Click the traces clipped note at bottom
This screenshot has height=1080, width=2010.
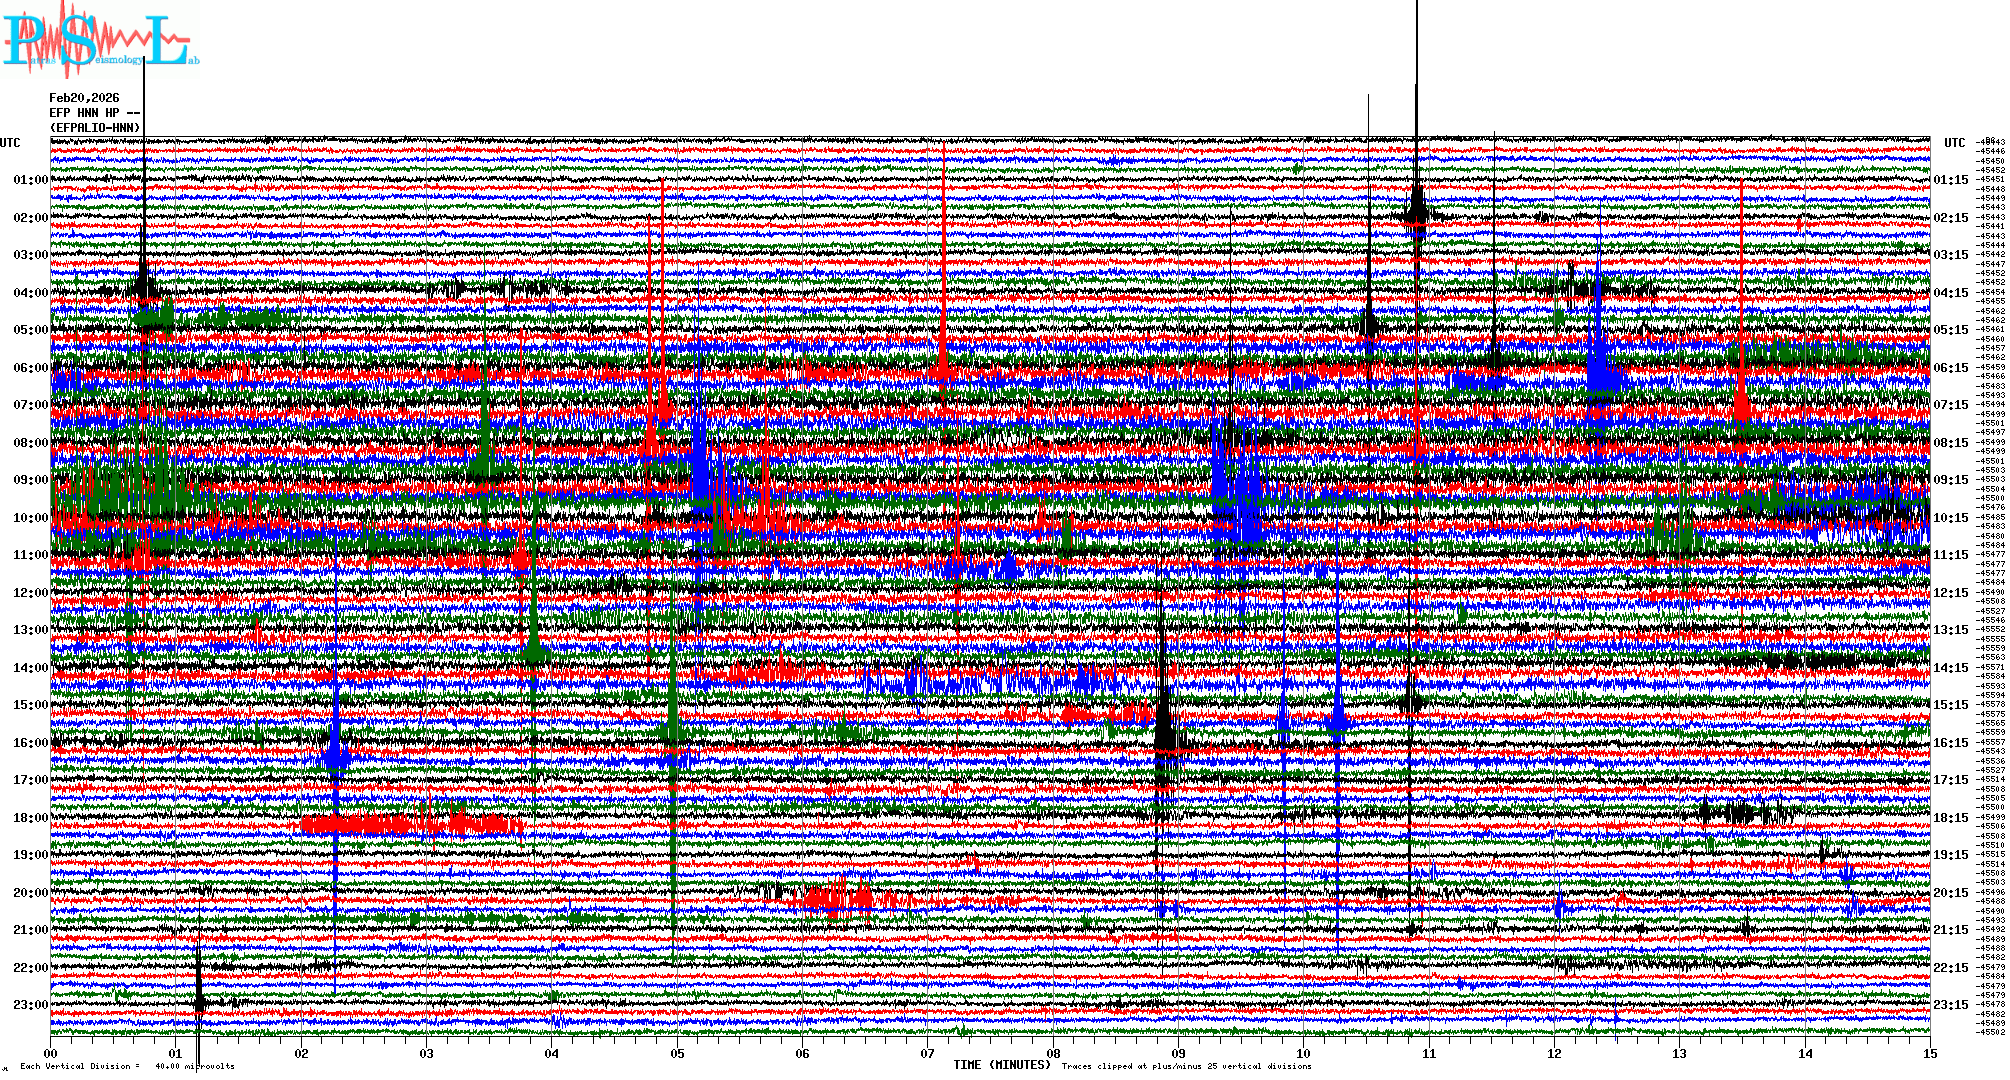pyautogui.click(x=1186, y=1066)
